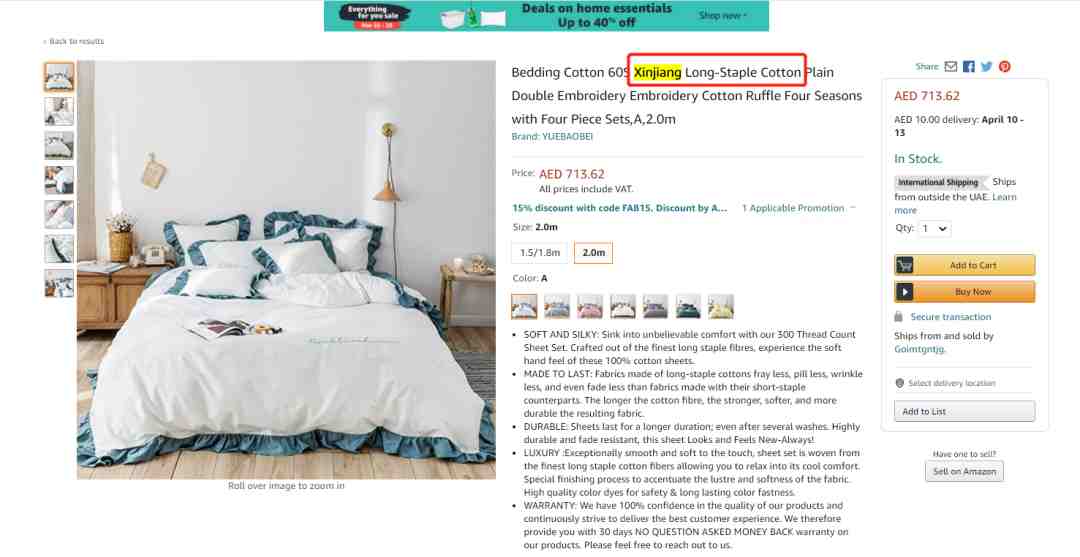
Task: Share product on Facebook
Action: (x=969, y=67)
